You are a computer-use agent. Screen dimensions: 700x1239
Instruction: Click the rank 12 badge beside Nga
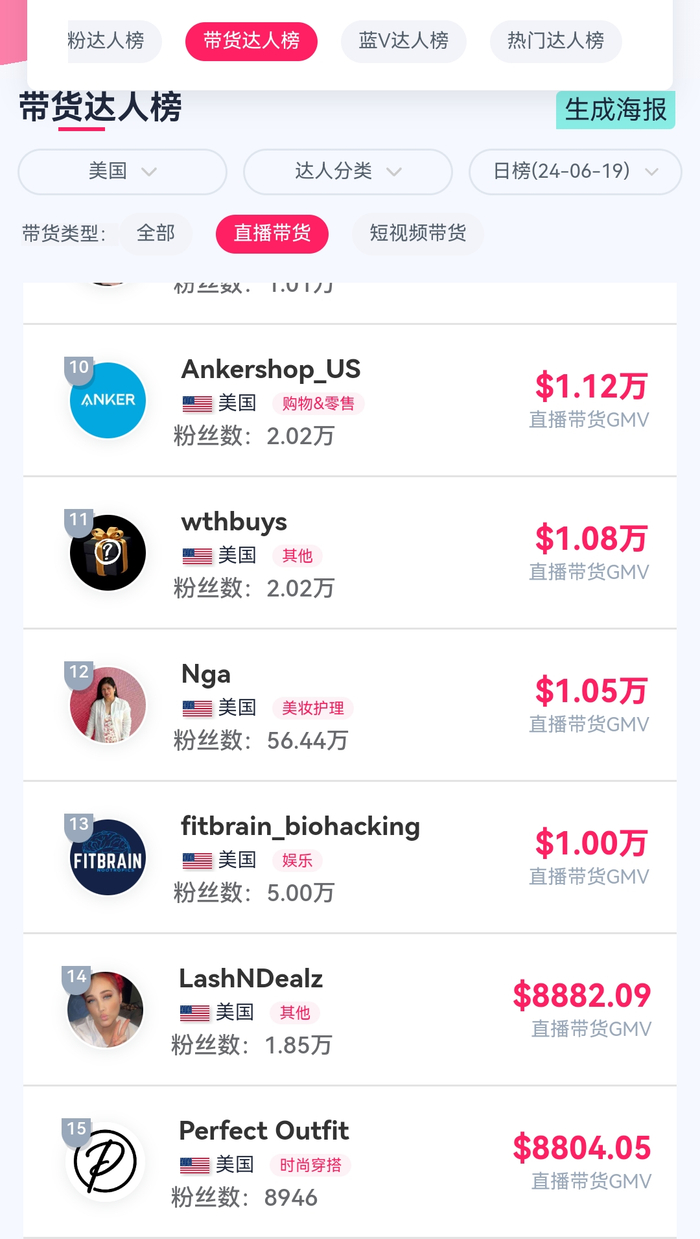click(x=77, y=673)
